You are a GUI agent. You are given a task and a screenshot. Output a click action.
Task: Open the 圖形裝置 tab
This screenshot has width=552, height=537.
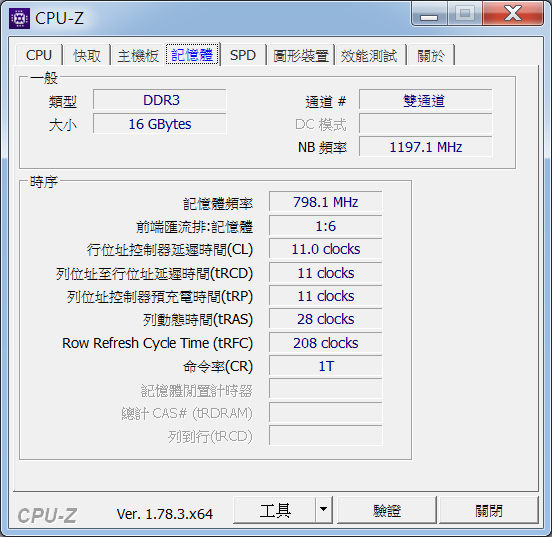(x=301, y=56)
